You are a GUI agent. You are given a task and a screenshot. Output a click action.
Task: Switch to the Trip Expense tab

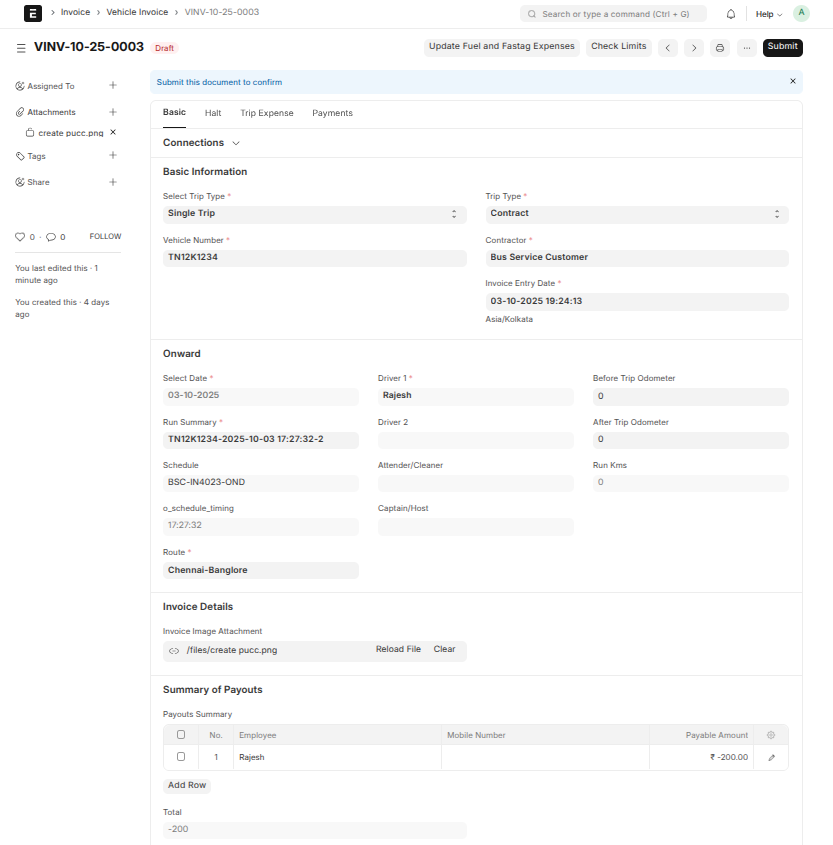pos(267,113)
